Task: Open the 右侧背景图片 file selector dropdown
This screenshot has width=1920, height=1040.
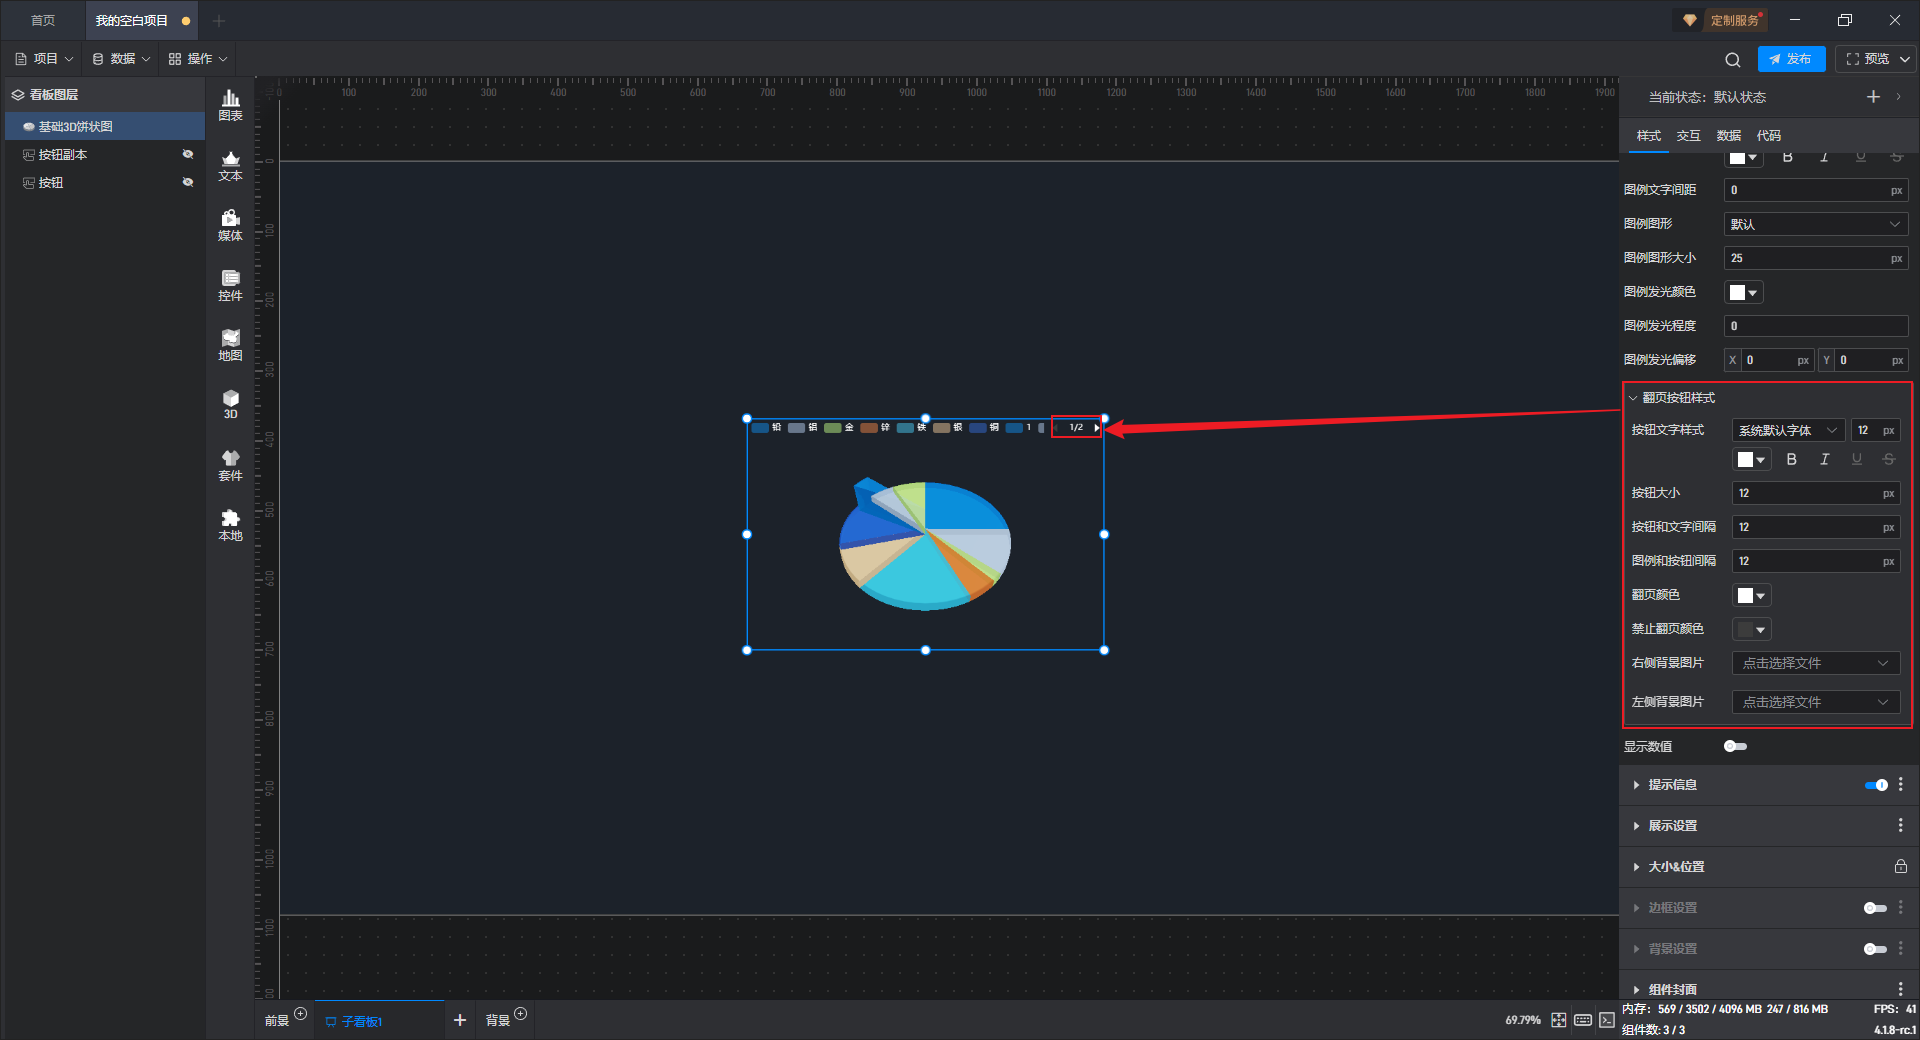Action: (x=1815, y=663)
